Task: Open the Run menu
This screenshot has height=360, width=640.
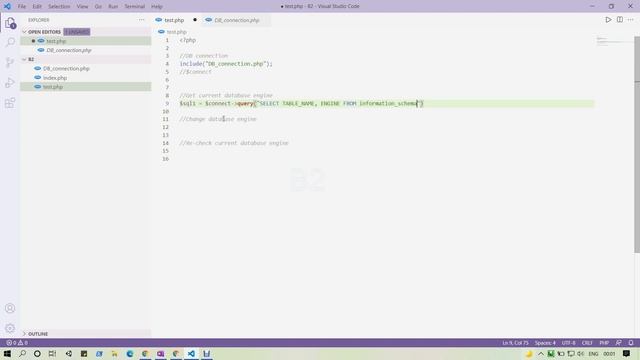Action: (x=113, y=7)
